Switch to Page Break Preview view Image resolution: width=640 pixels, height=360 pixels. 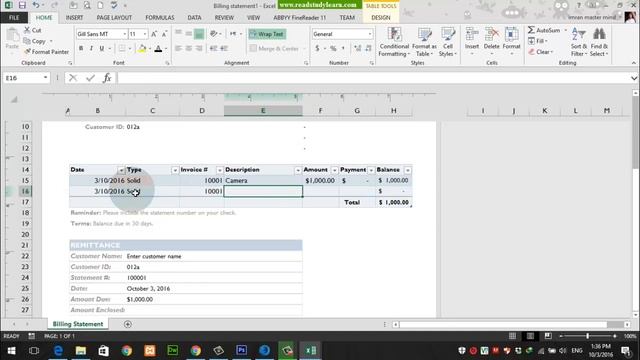548,336
